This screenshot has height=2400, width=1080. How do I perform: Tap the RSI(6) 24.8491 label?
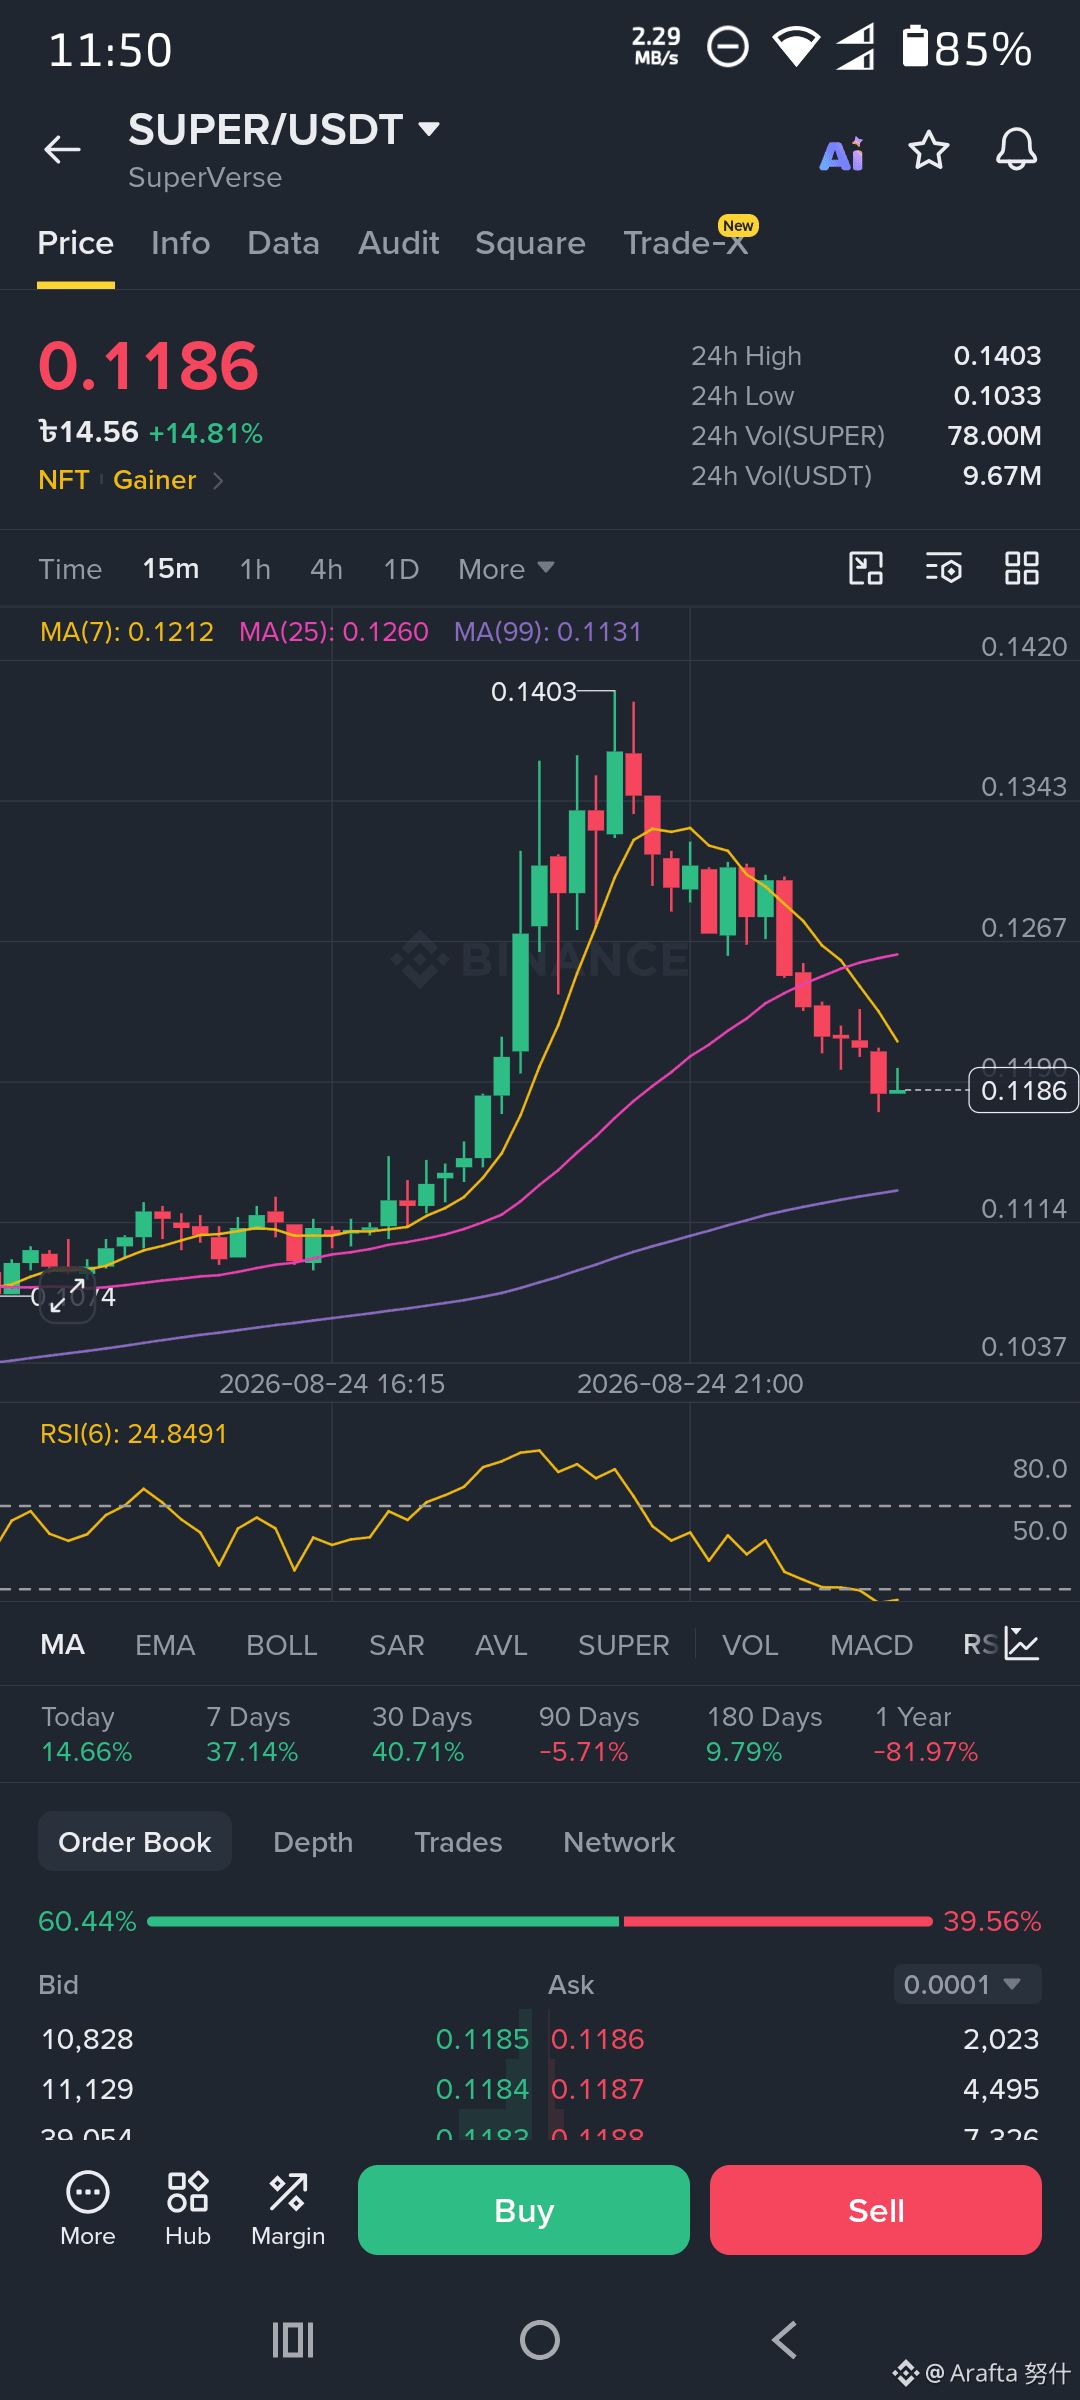pos(134,1434)
